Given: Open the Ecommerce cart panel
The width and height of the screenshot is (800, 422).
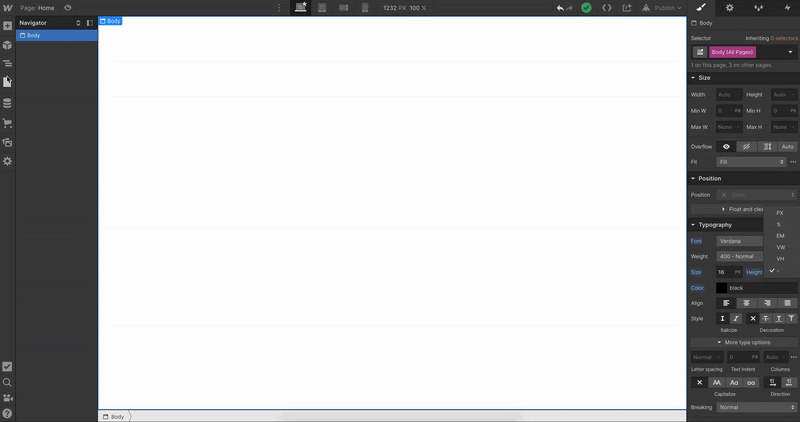Looking at the screenshot, I should pyautogui.click(x=8, y=123).
